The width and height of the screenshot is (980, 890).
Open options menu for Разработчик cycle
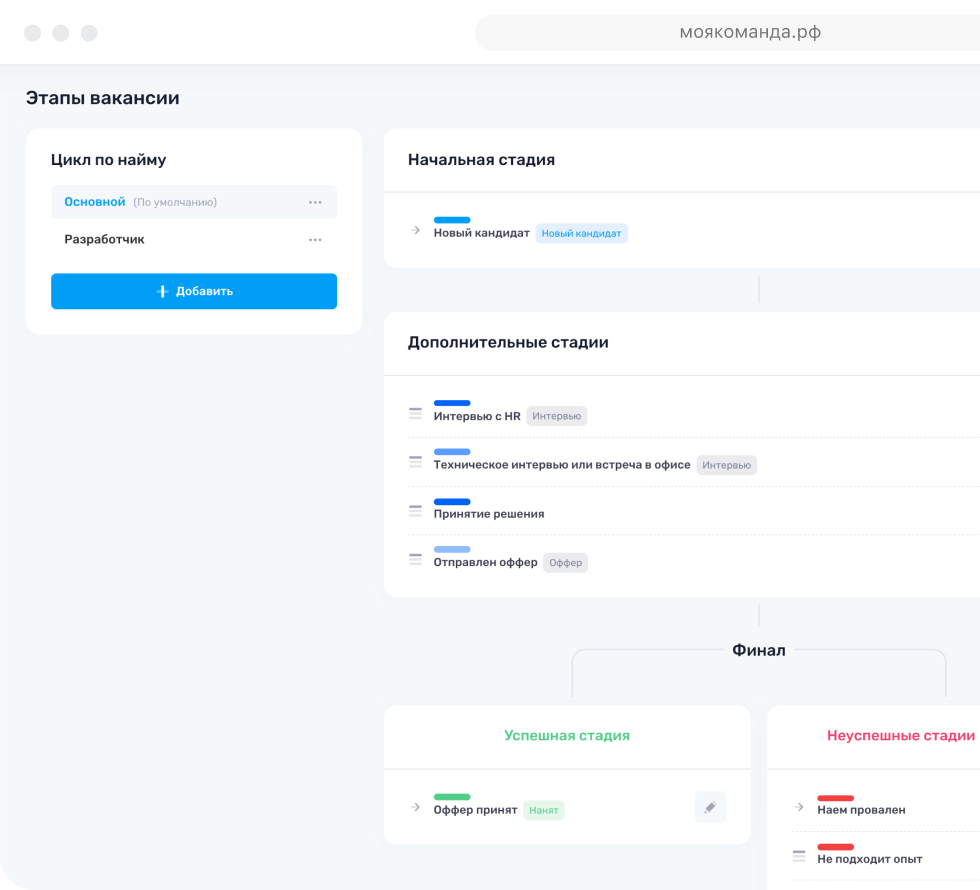tap(315, 240)
